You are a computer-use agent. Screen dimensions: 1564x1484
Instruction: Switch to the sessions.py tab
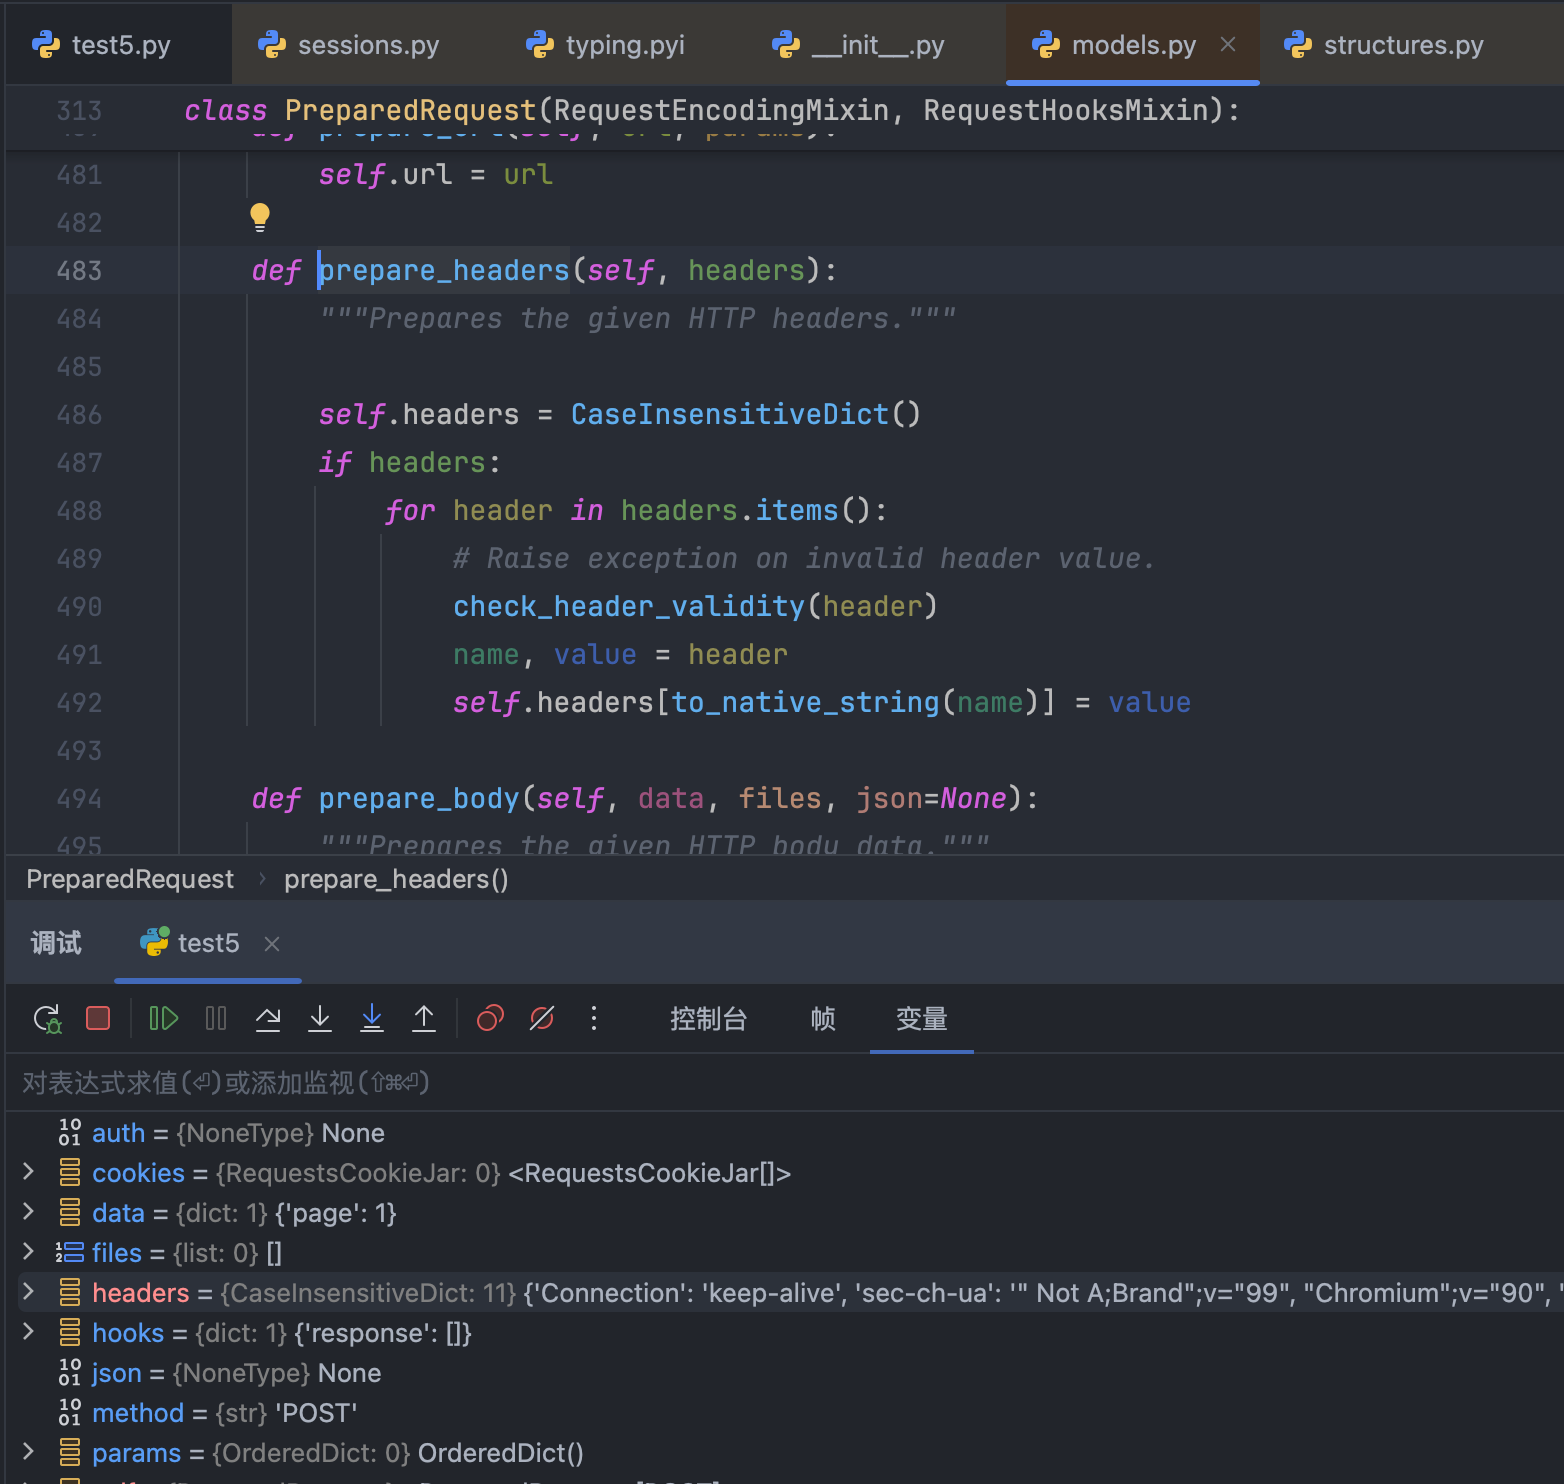coord(349,45)
